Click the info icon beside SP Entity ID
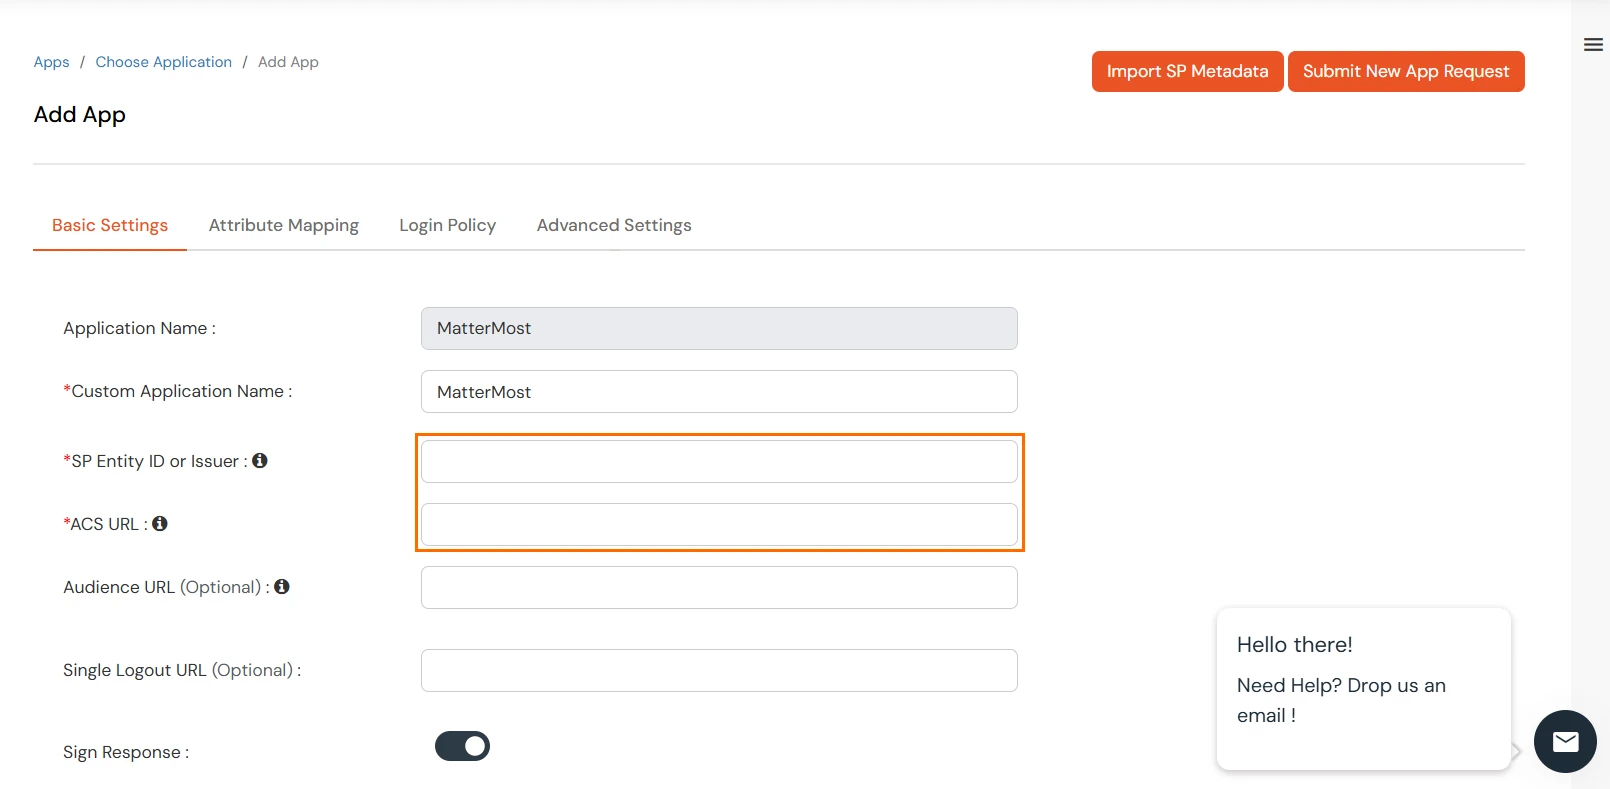 [x=260, y=460]
